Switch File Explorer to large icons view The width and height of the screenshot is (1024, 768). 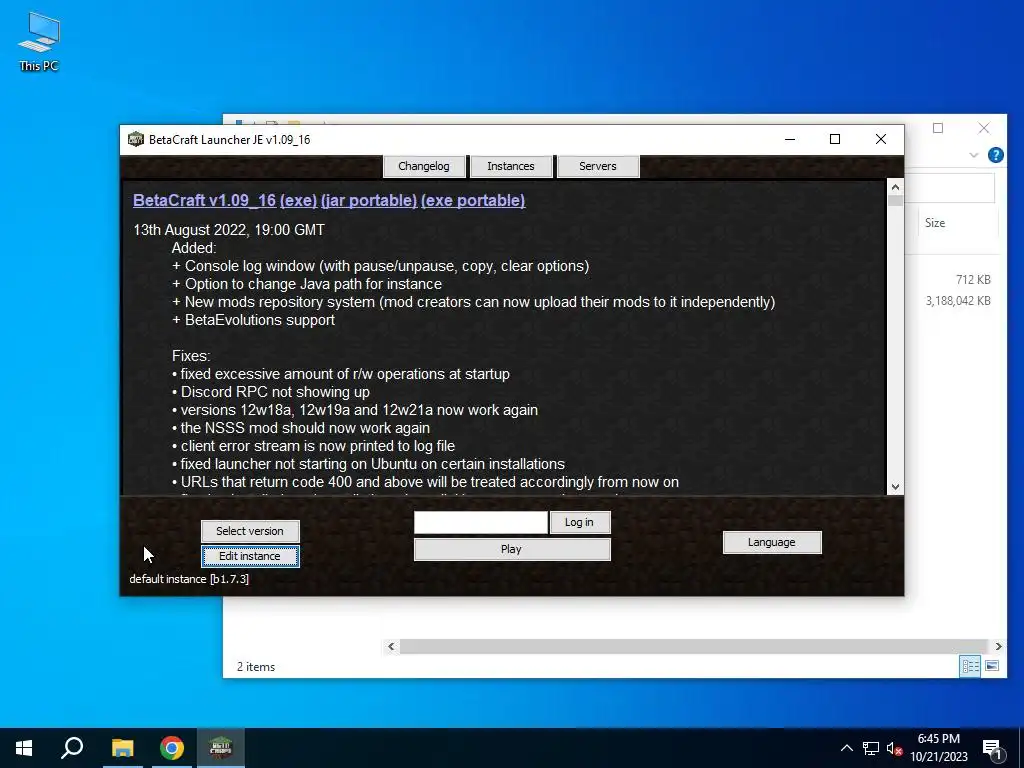click(x=992, y=666)
